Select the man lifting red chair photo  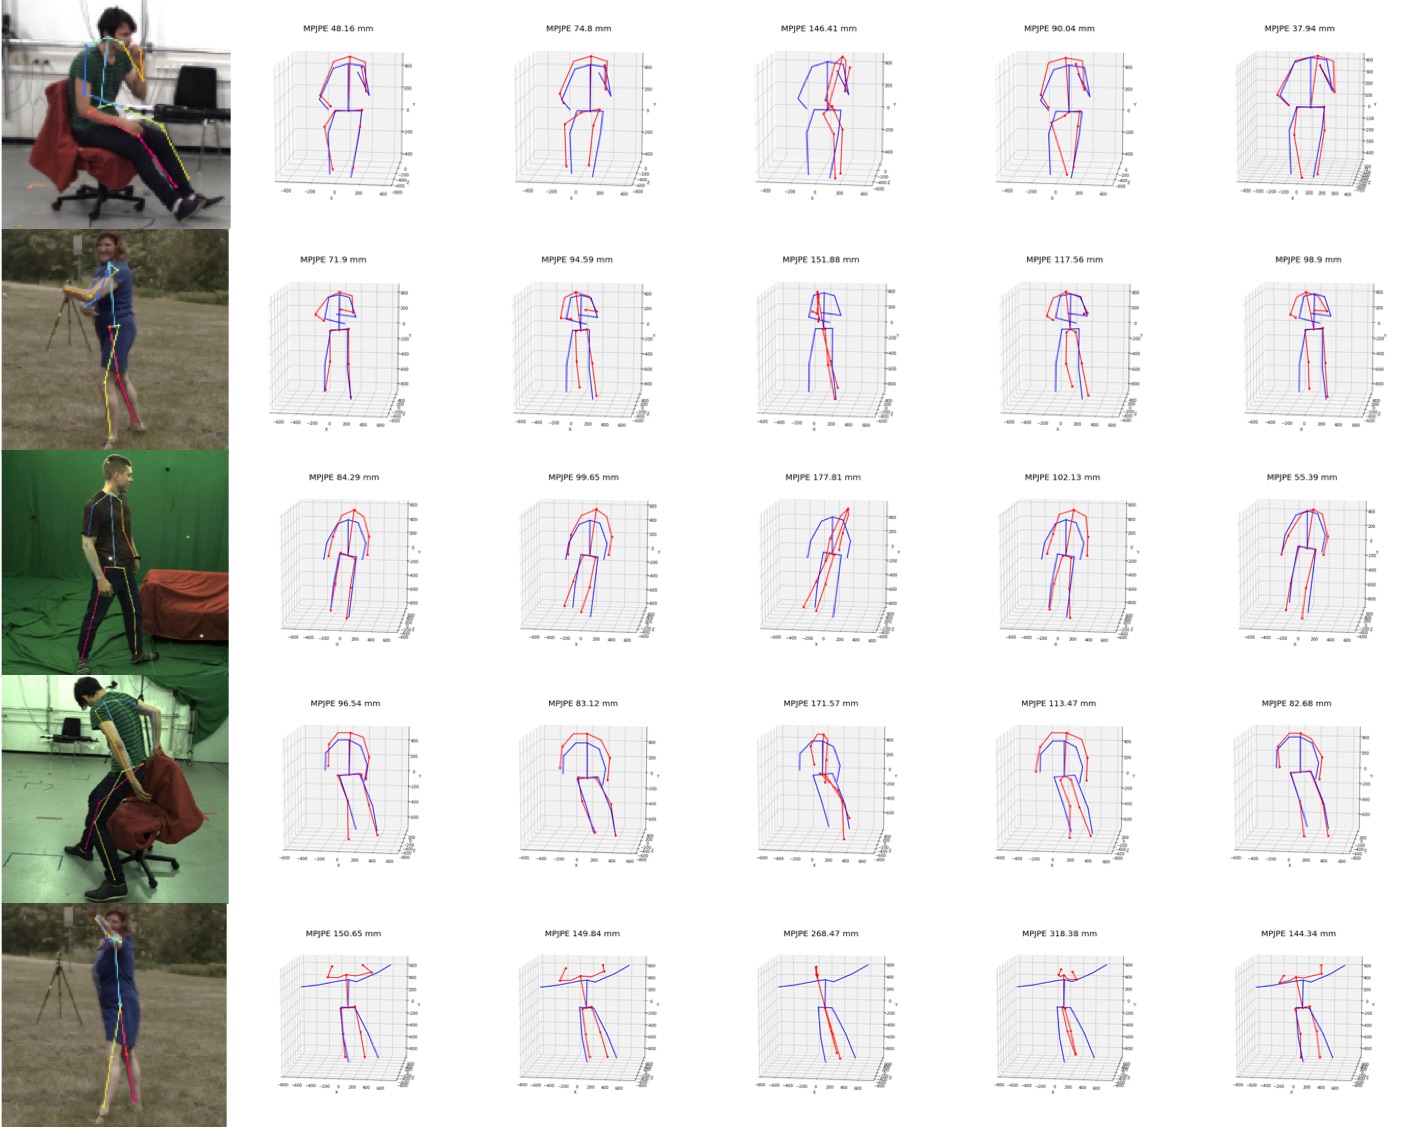pos(115,789)
